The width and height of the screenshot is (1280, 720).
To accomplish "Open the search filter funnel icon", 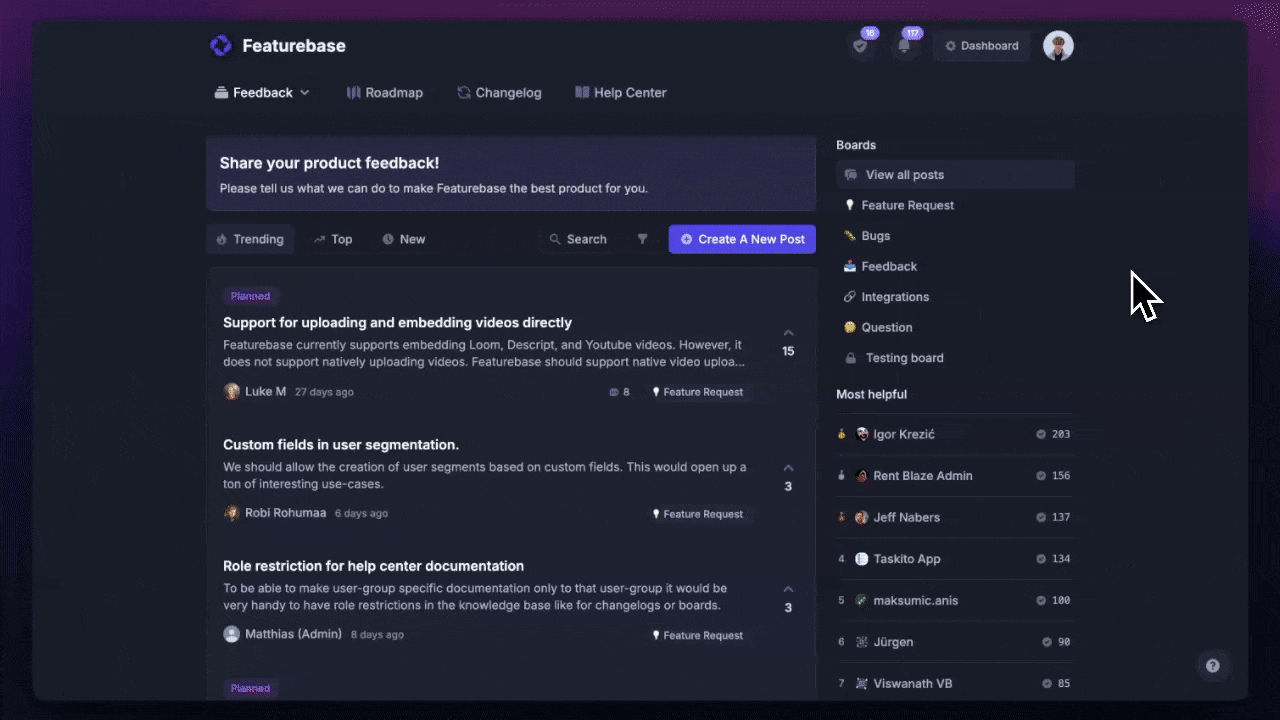I will coord(642,239).
